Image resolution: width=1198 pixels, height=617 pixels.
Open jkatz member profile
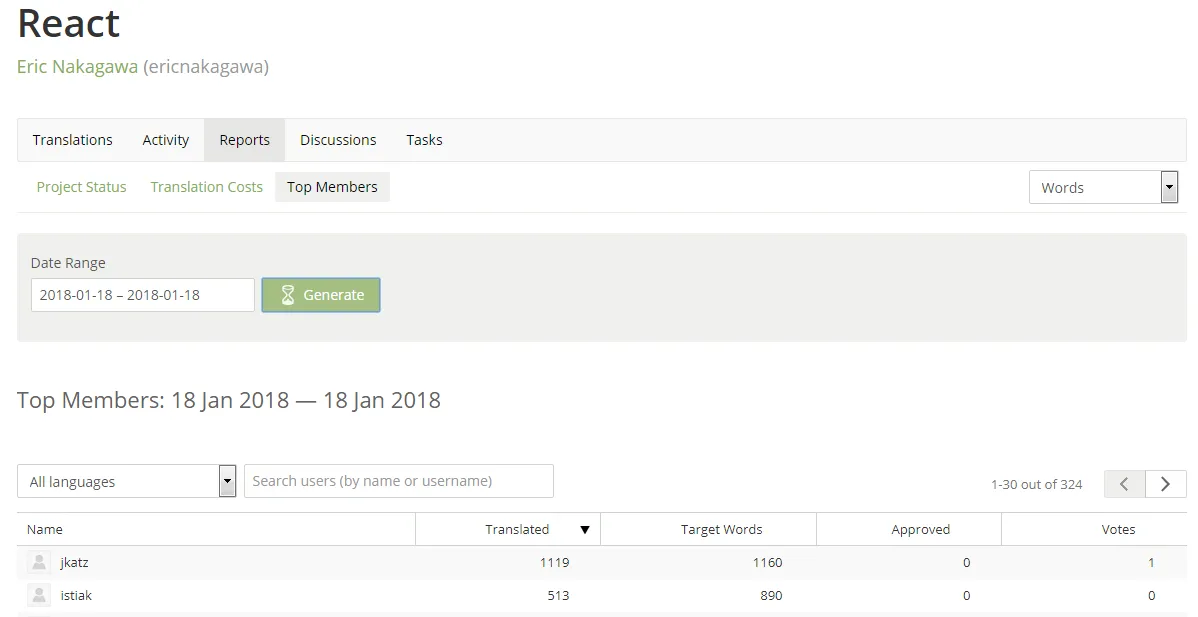tap(74, 563)
